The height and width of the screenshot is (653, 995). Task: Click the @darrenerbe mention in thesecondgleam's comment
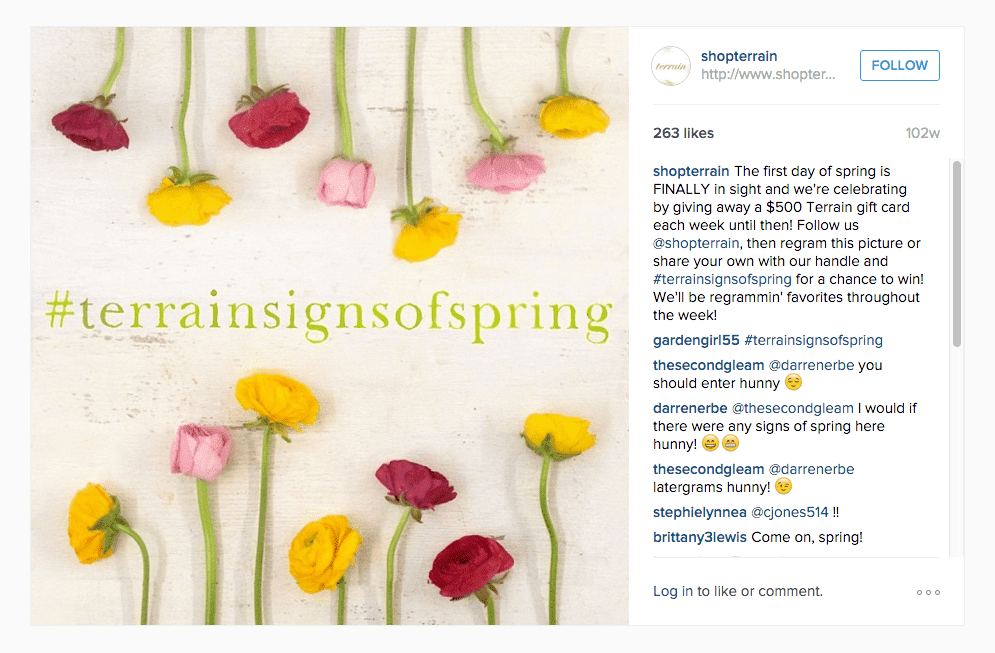pos(806,365)
